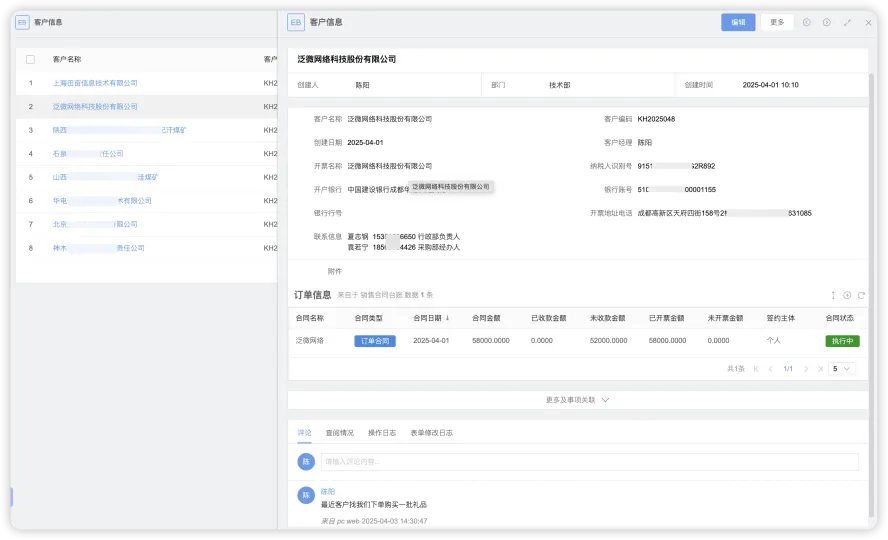Go to previous page in order table
This screenshot has height=540, width=888.
tap(770, 369)
